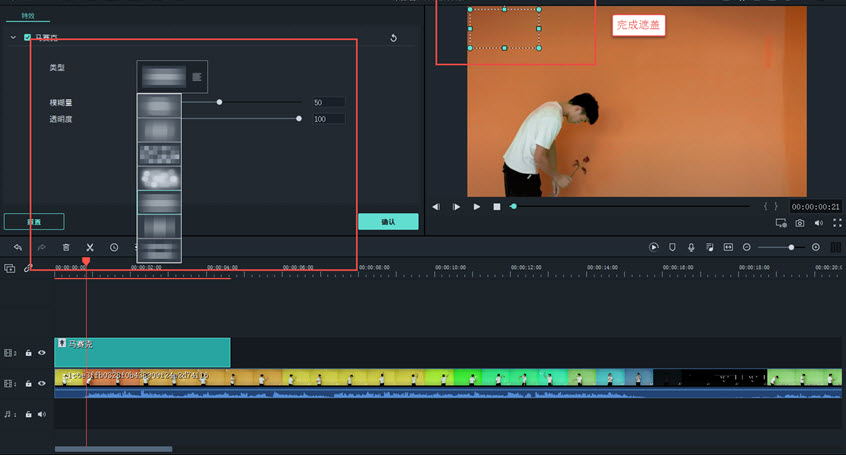The image size is (846, 455).
Task: Click the add marker shield icon
Action: click(x=672, y=247)
